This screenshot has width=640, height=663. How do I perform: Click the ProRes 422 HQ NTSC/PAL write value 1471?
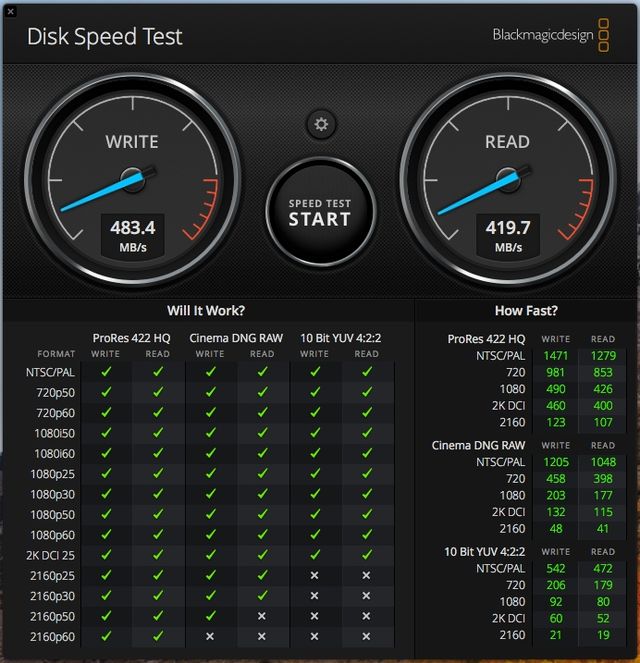(x=554, y=356)
